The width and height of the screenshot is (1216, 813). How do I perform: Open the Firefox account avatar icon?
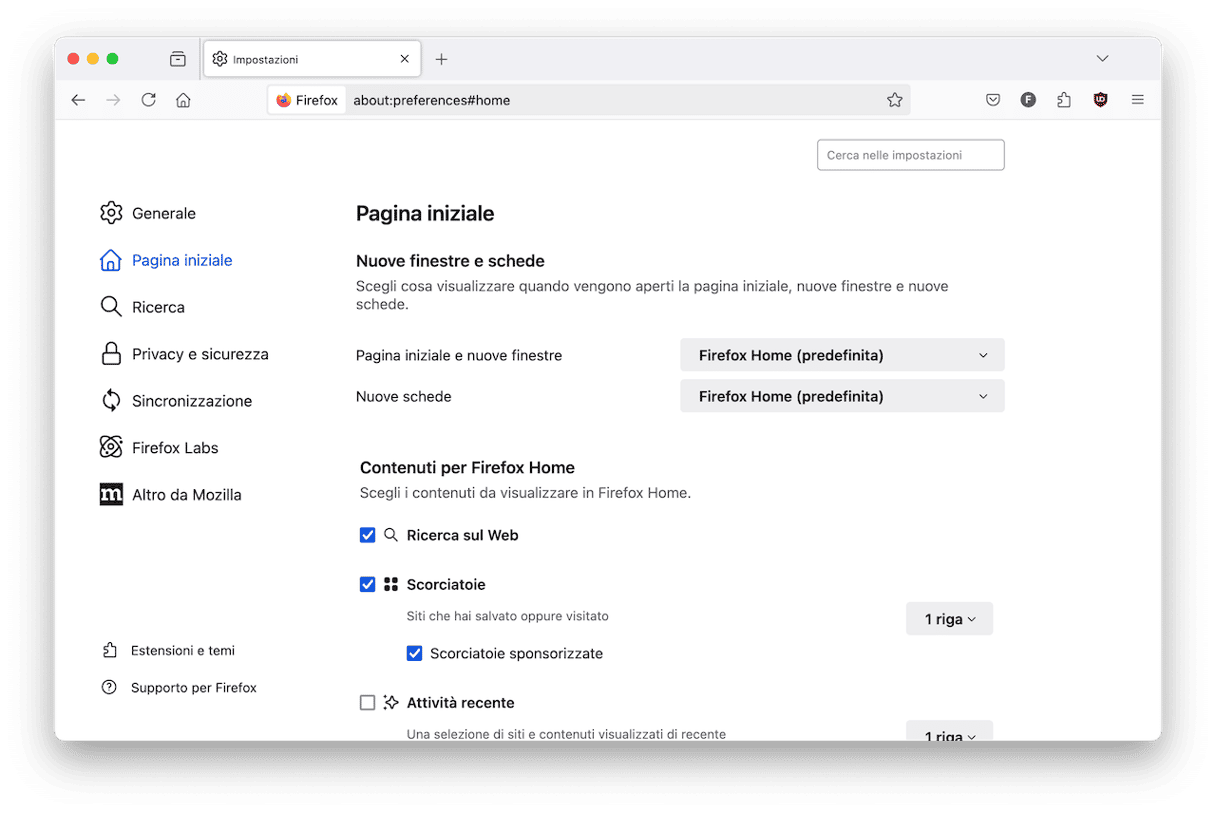click(x=1028, y=100)
